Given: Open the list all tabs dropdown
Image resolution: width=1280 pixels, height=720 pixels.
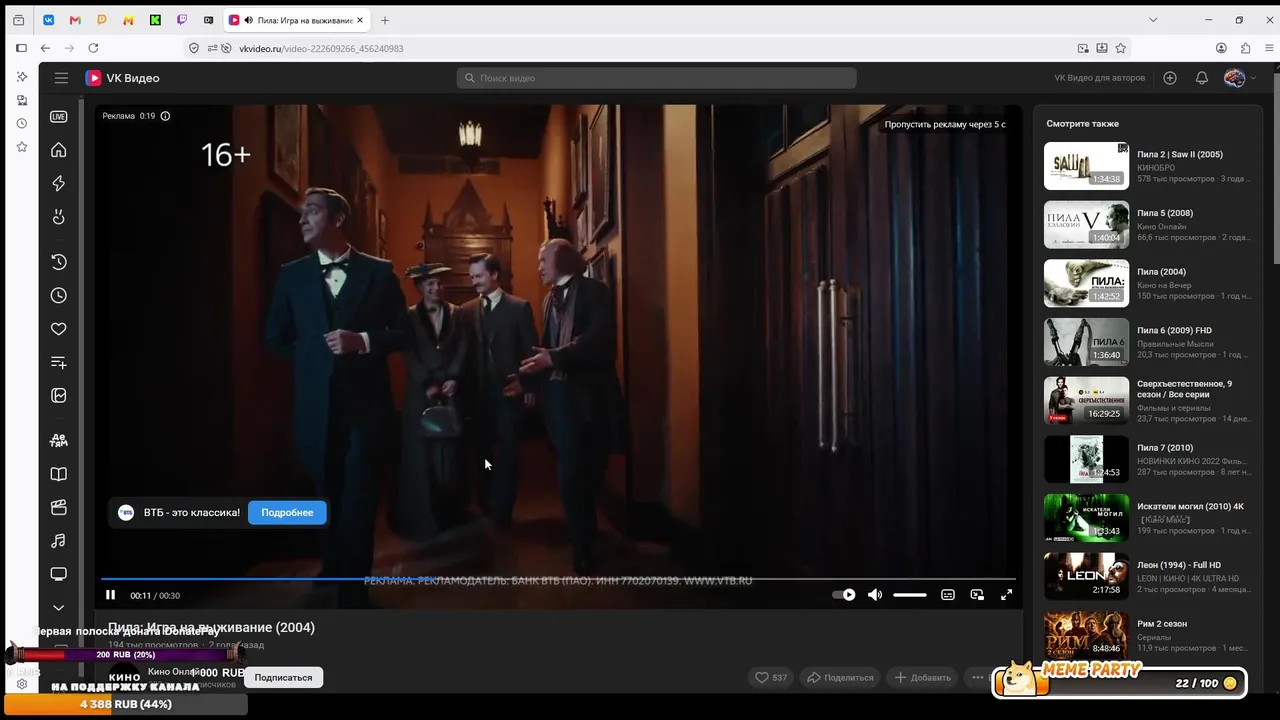Looking at the screenshot, I should click(1153, 20).
